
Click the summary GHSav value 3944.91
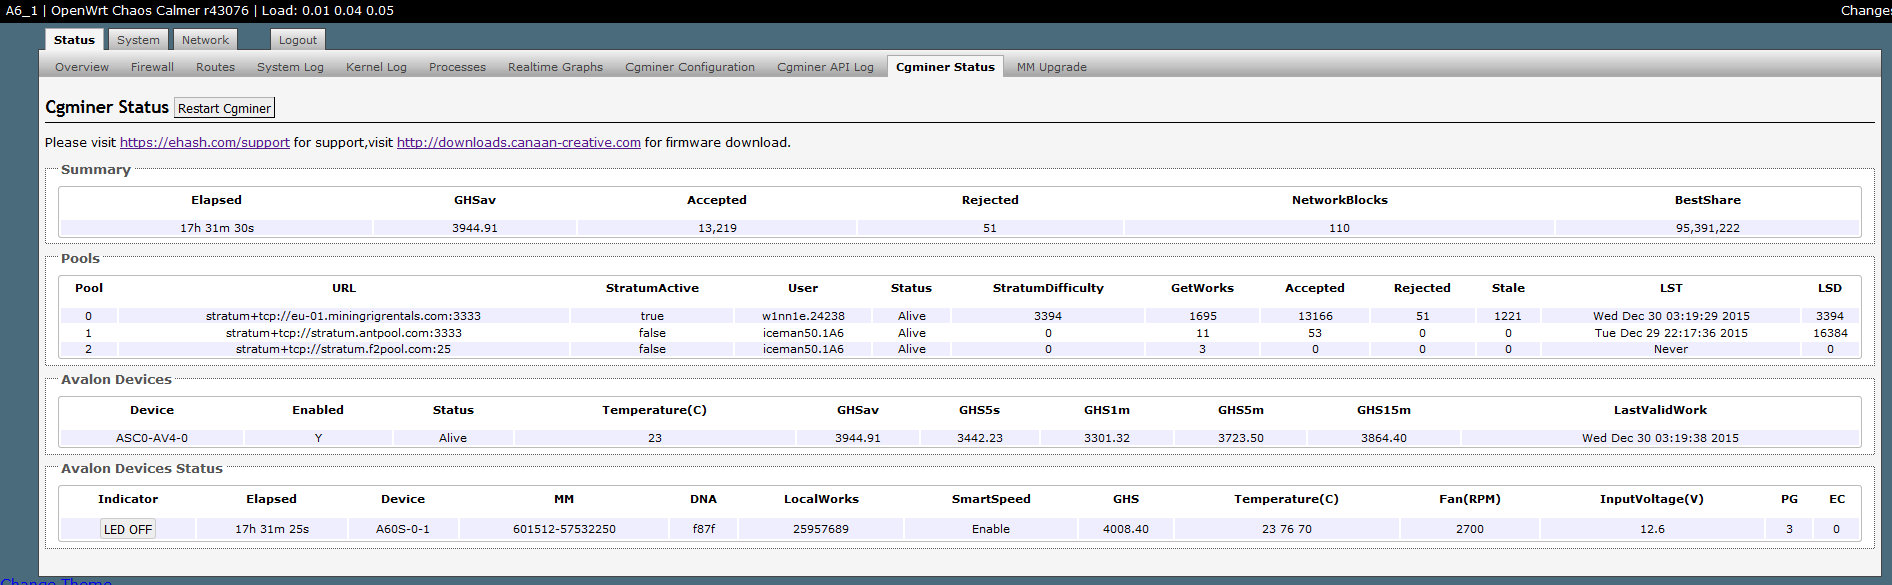pos(474,228)
